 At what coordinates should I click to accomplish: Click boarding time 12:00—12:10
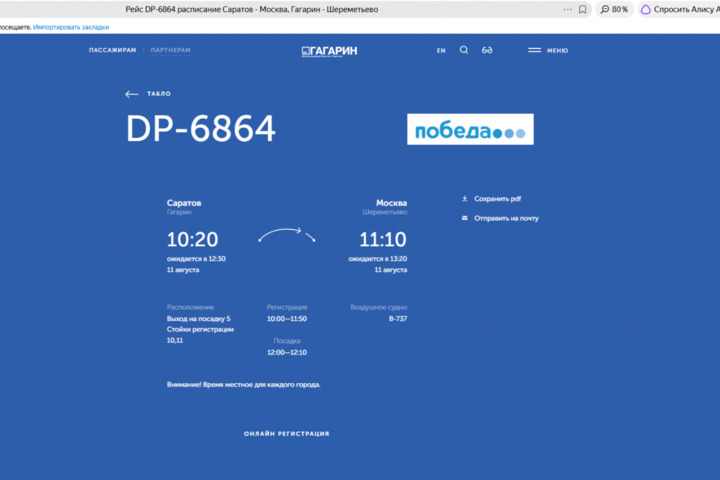coord(287,352)
